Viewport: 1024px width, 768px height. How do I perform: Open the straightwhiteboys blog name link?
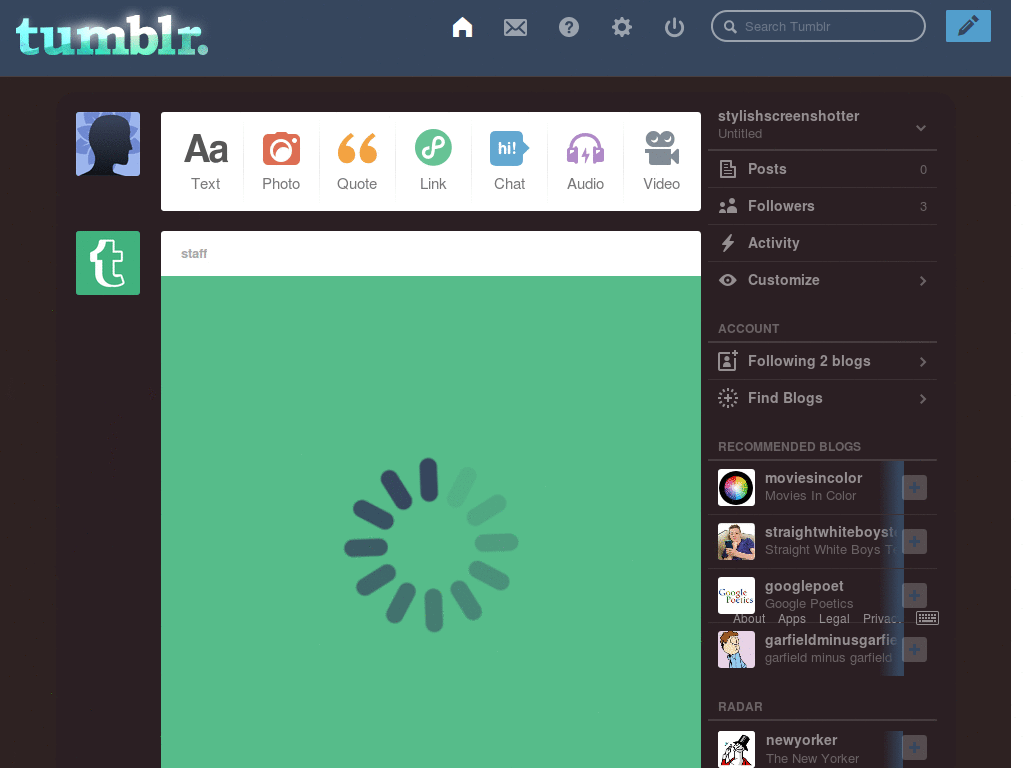(830, 532)
